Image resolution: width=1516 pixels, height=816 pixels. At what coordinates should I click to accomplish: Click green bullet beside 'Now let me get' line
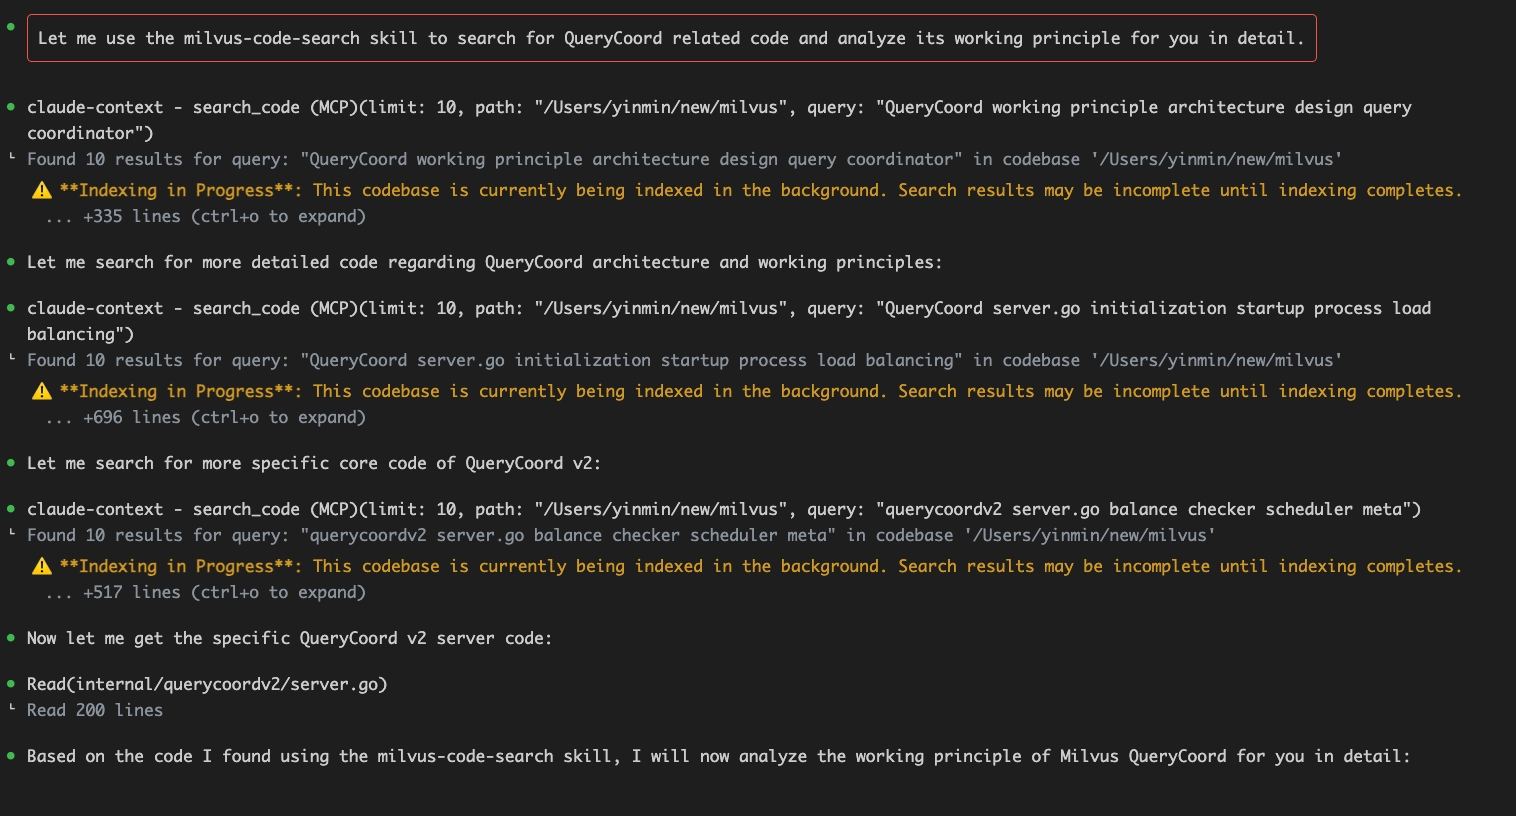pos(11,638)
